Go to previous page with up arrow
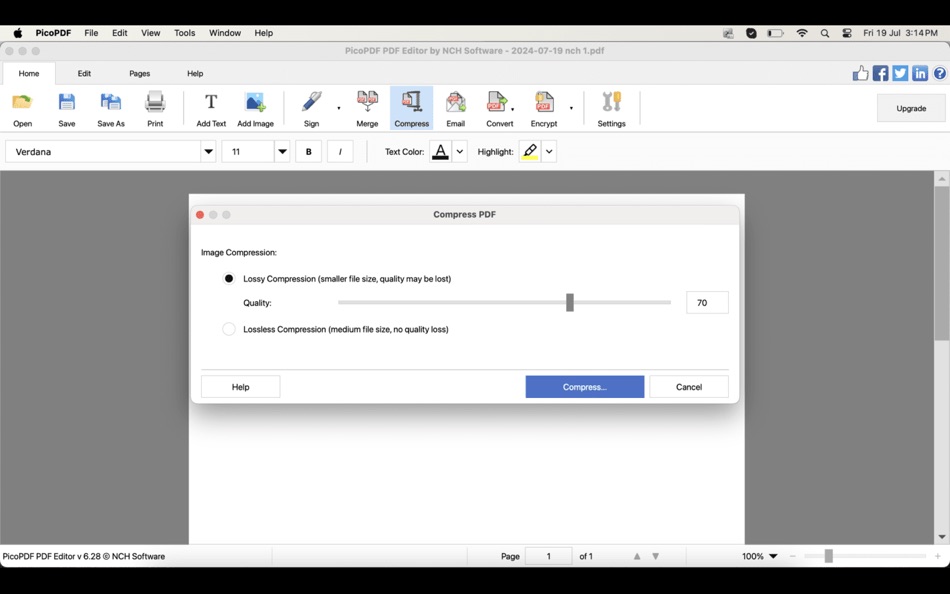Screen dimensions: 950x594 [x=637, y=556]
